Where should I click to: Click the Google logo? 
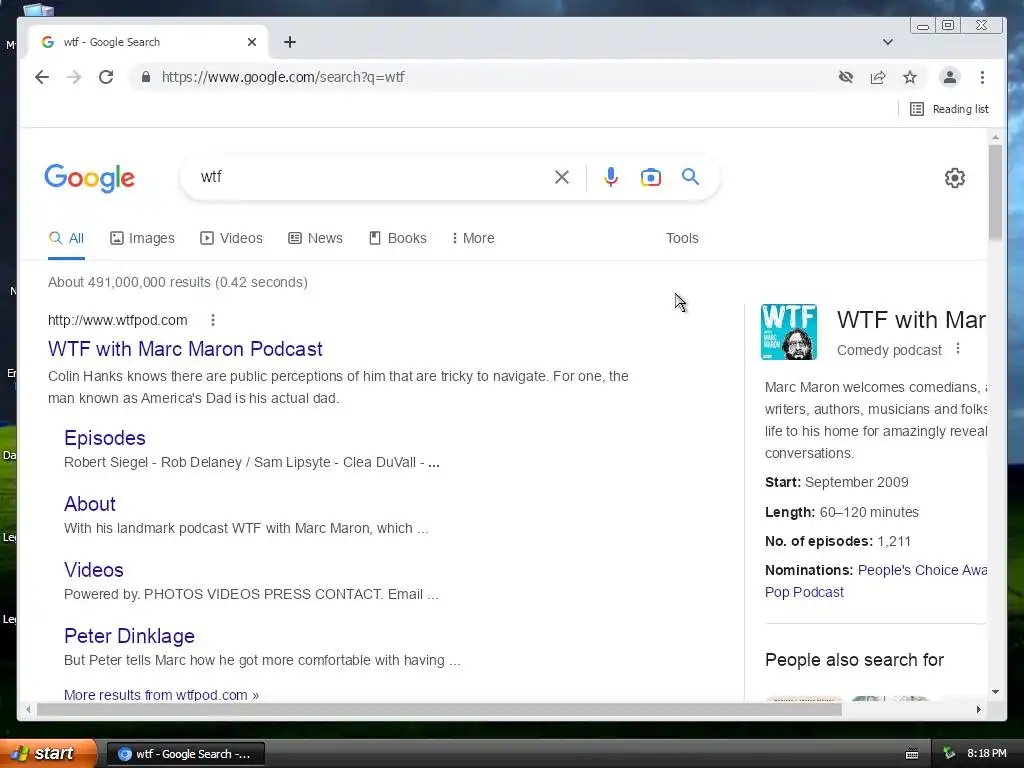(x=89, y=178)
